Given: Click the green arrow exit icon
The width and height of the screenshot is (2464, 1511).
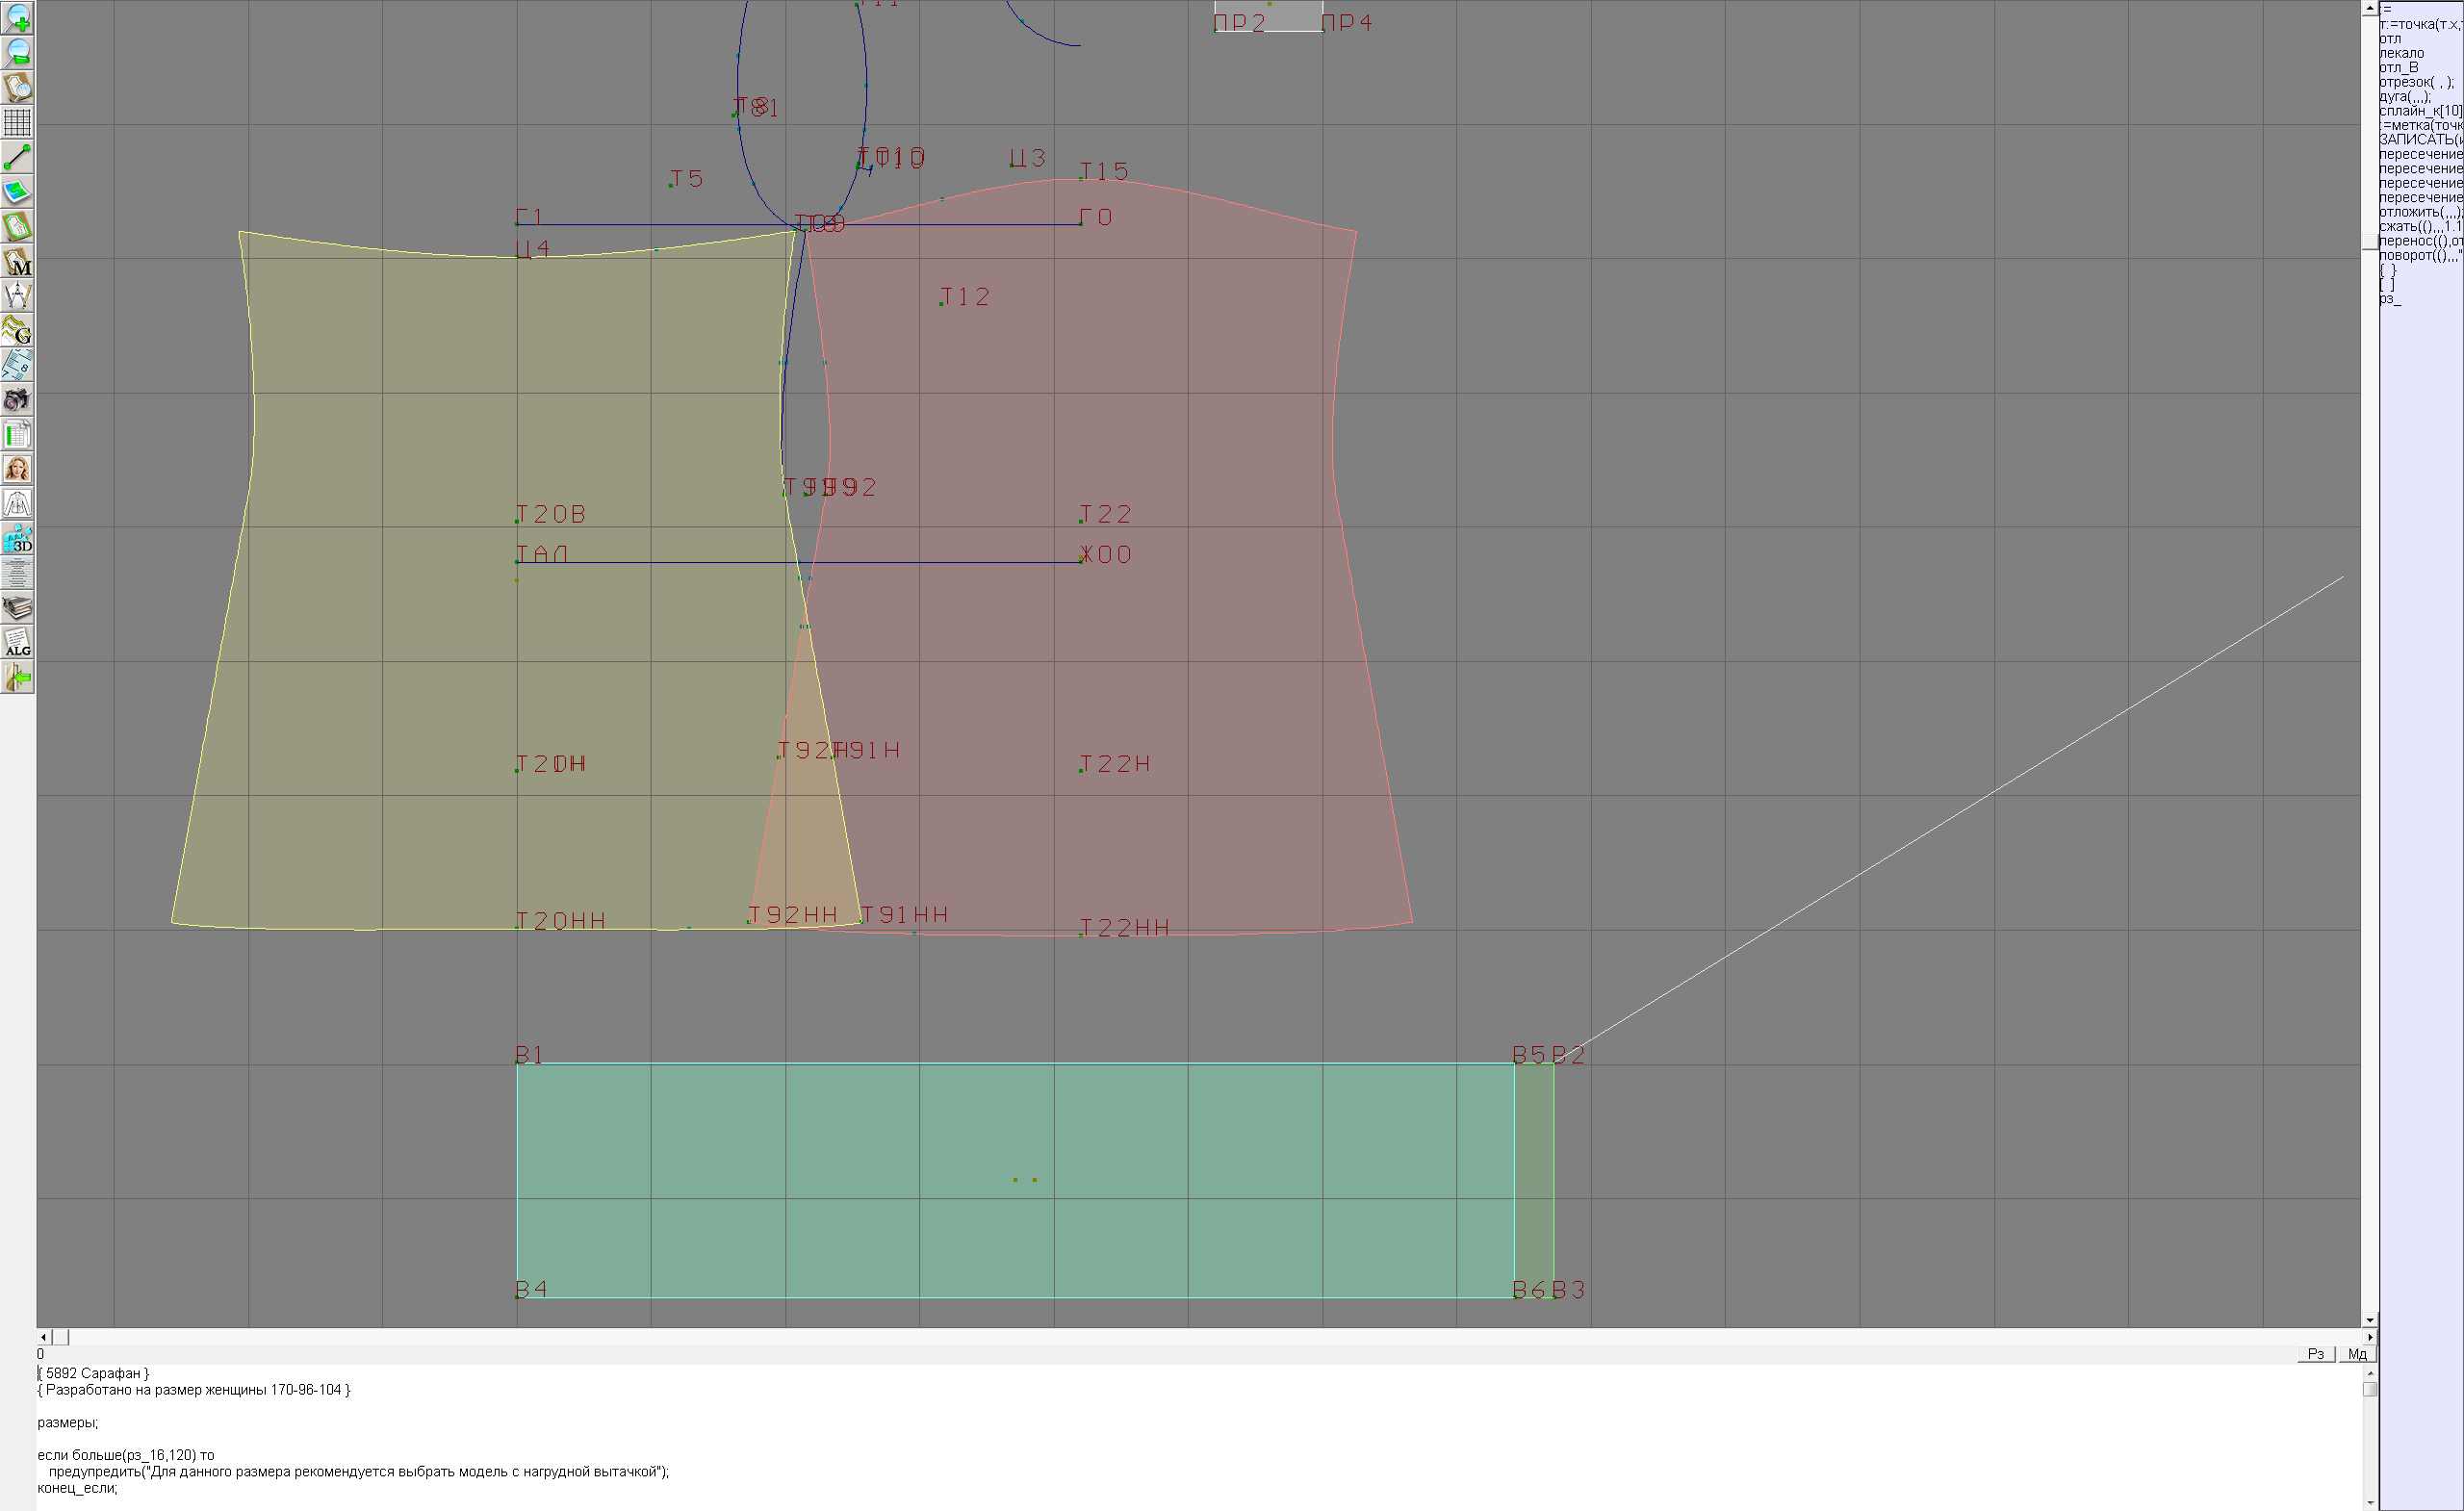Looking at the screenshot, I should click(x=17, y=678).
